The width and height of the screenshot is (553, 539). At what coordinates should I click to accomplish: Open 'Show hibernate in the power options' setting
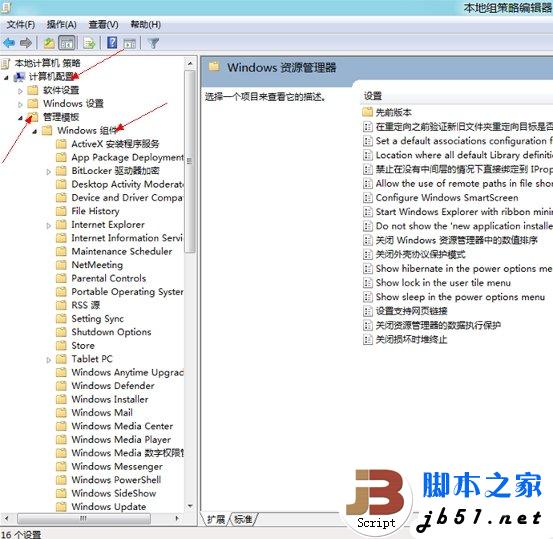464,268
